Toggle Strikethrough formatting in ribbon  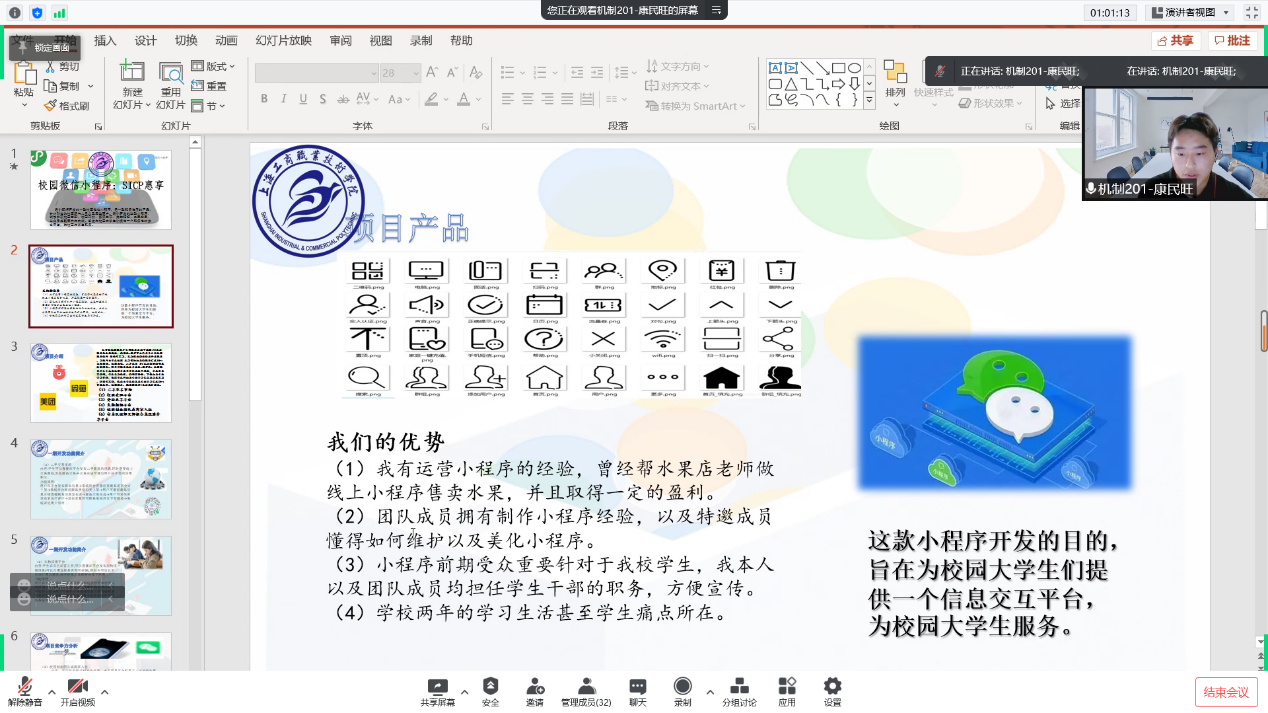point(343,99)
